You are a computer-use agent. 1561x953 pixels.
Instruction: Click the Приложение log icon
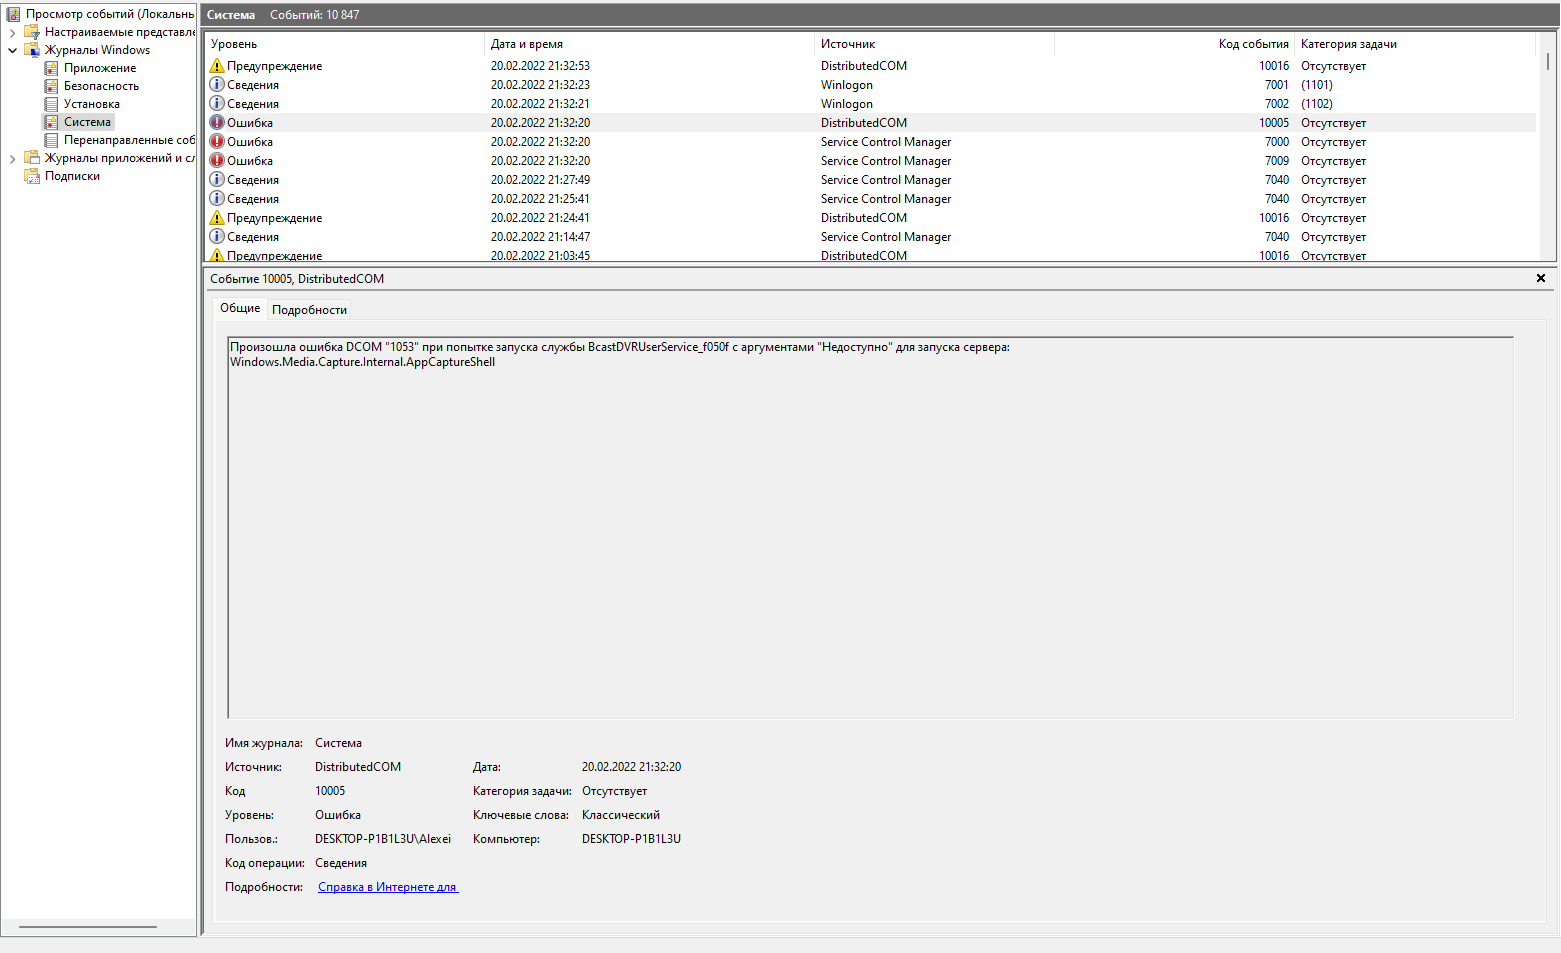click(x=51, y=68)
